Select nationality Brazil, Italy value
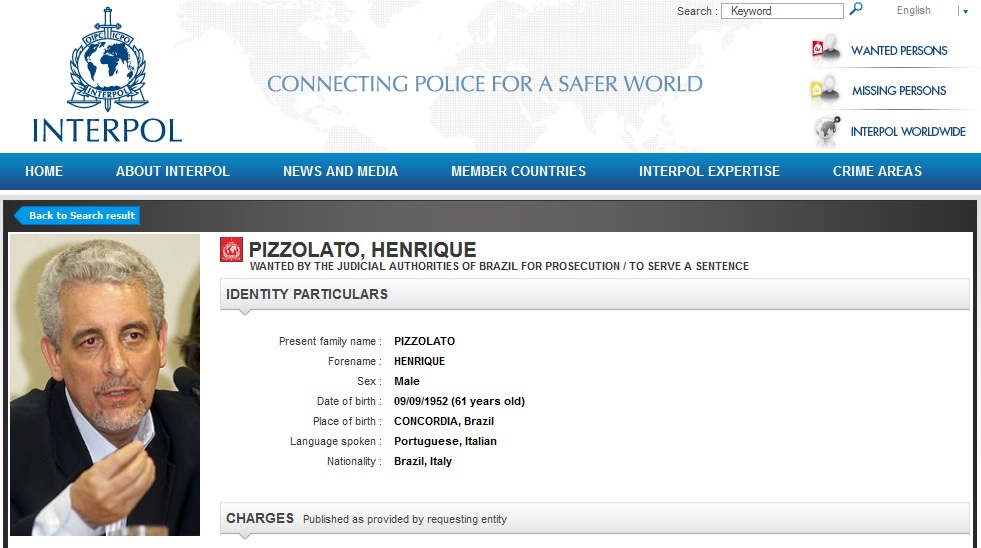Image resolution: width=981 pixels, height=548 pixels. click(423, 462)
